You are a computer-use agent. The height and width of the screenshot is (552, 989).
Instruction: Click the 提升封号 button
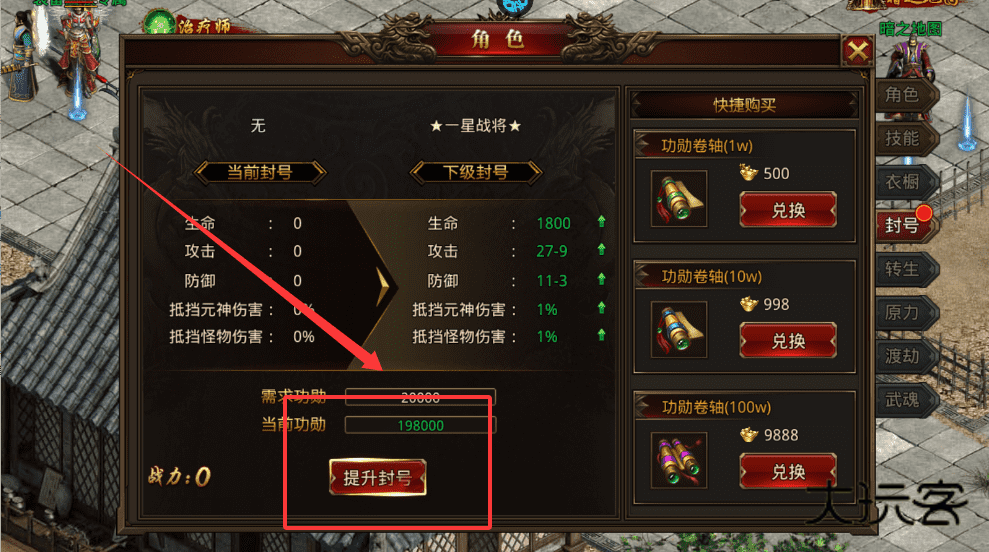(x=378, y=478)
